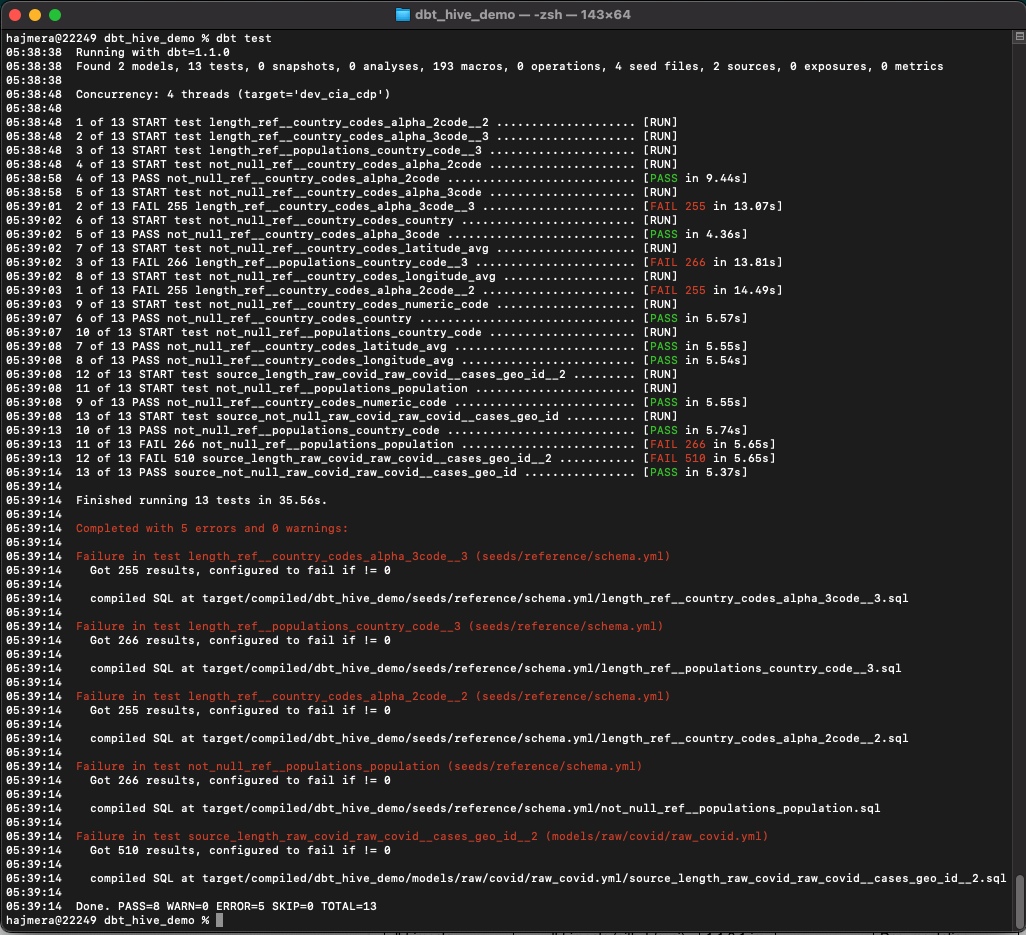Click the first timestamp 05:38:38
Image resolution: width=1026 pixels, height=935 pixels.
30,52
